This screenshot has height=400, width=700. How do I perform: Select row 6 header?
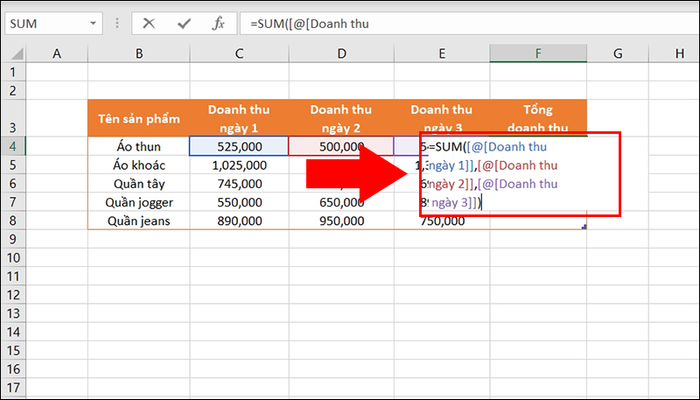coord(13,183)
